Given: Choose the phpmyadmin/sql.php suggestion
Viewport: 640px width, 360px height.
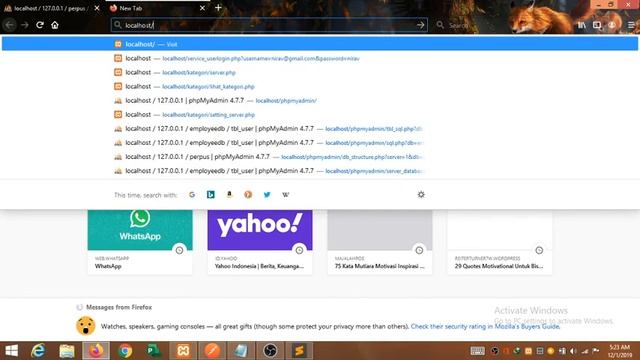Looking at the screenshot, I should [320, 143].
